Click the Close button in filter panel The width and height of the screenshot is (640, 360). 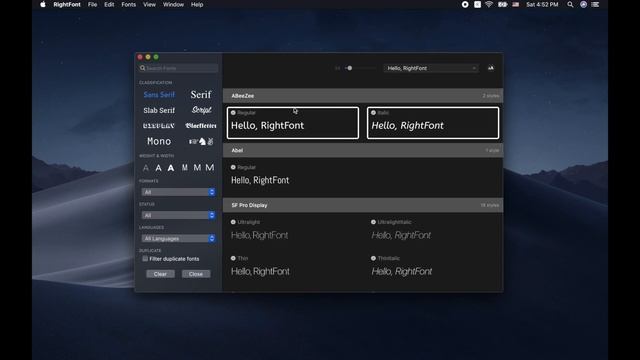tap(196, 274)
